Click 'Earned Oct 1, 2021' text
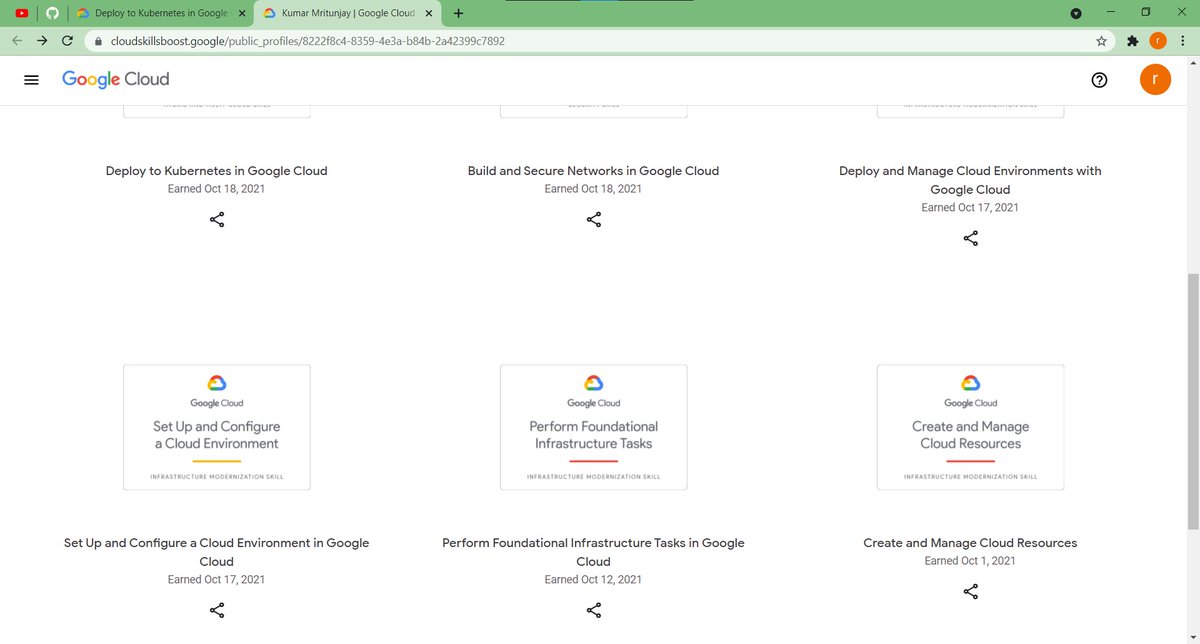This screenshot has width=1200, height=644. (970, 561)
